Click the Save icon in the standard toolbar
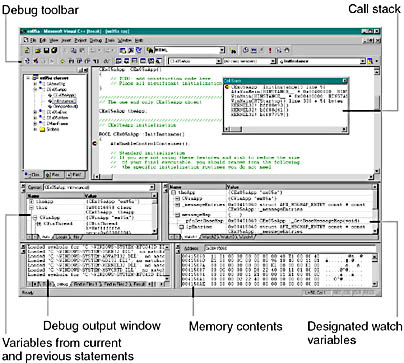 coord(46,51)
